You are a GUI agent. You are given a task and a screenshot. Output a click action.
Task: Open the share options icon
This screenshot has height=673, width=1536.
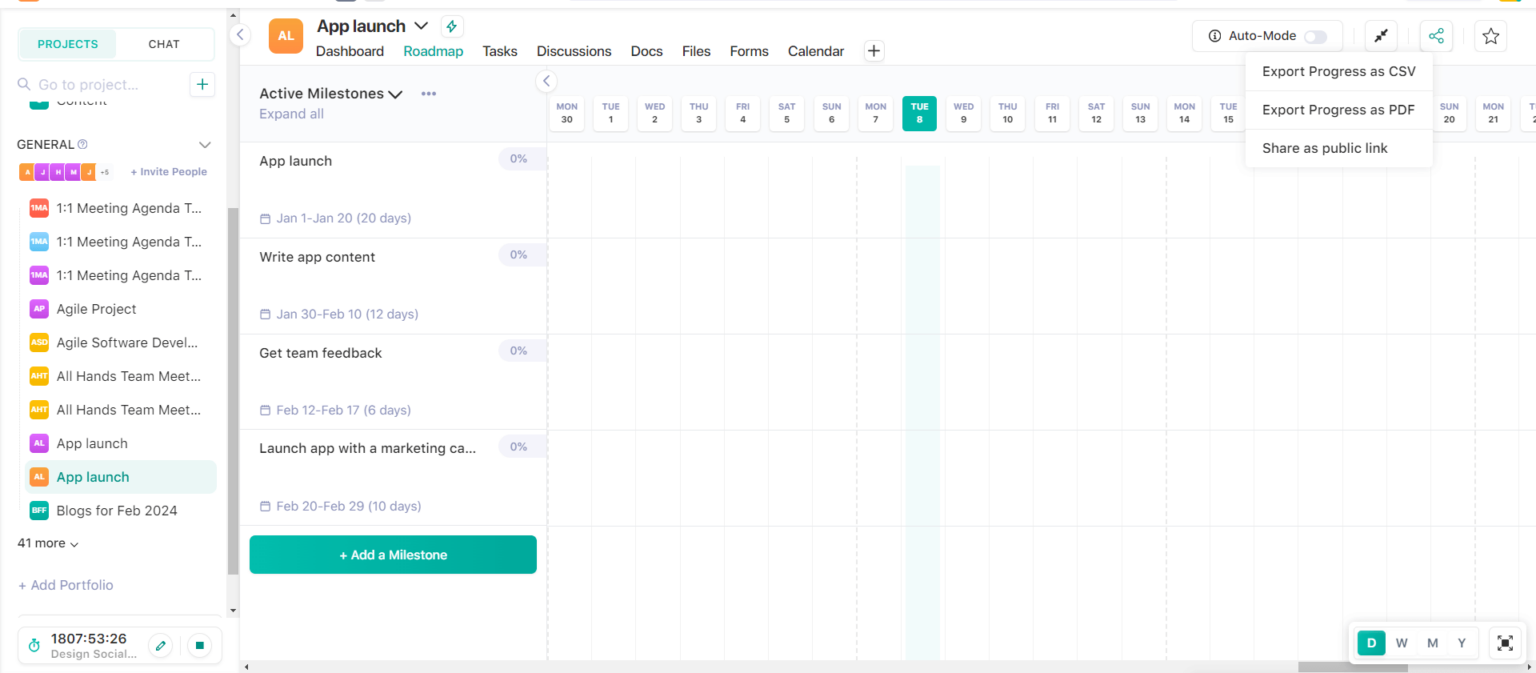point(1436,35)
